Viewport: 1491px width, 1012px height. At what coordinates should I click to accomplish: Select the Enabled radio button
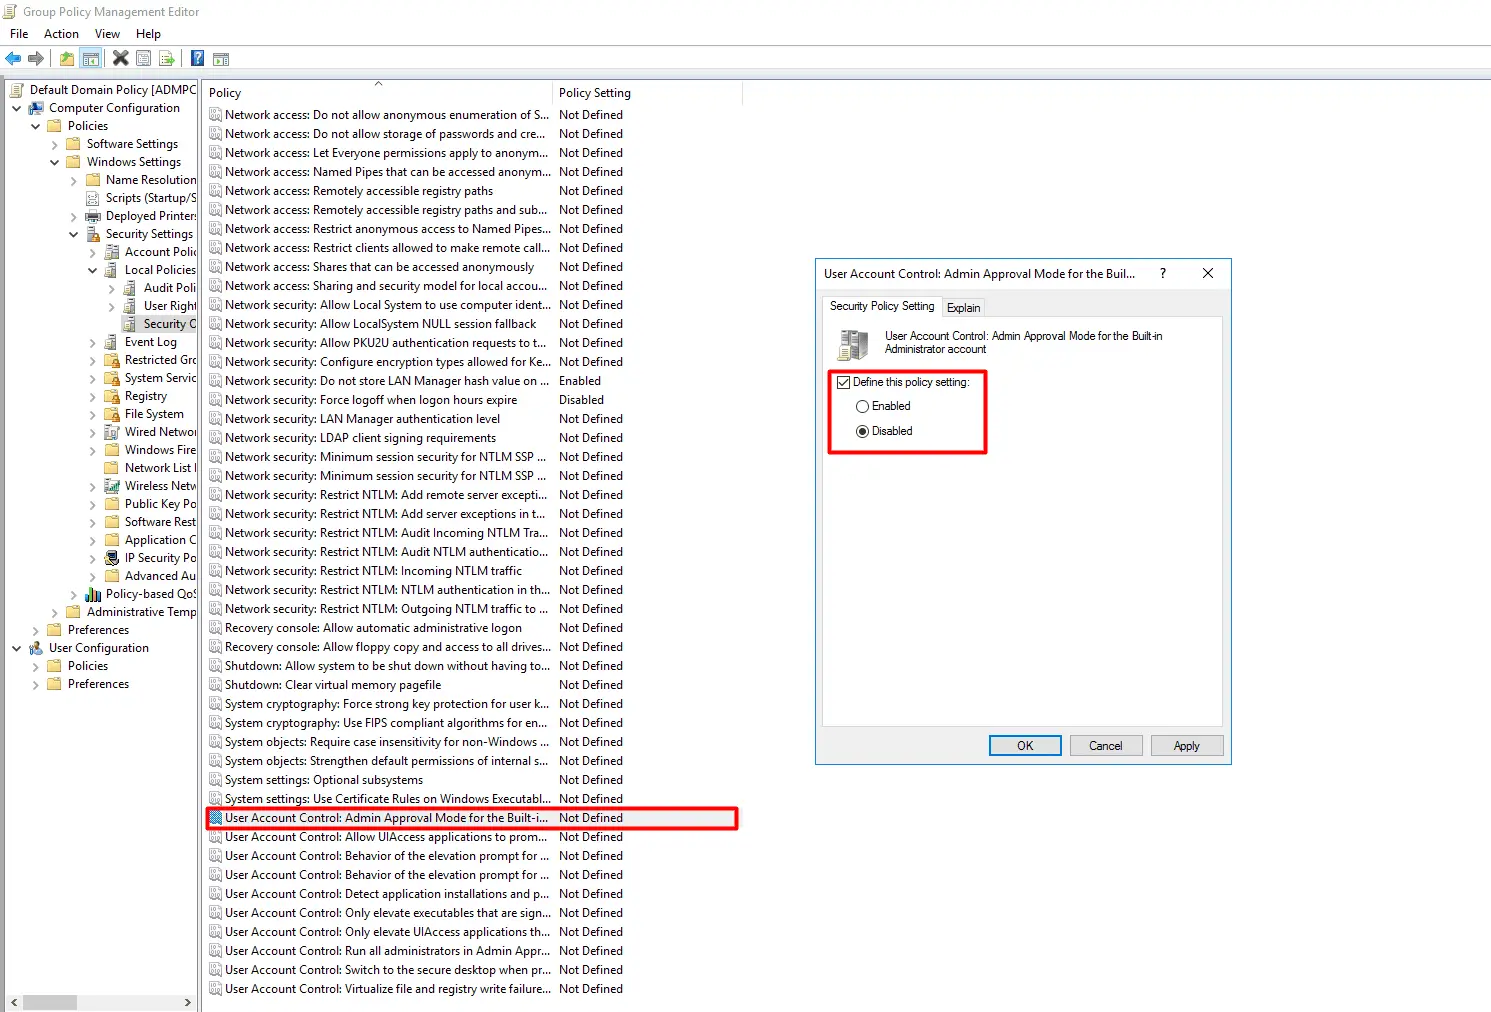(862, 406)
